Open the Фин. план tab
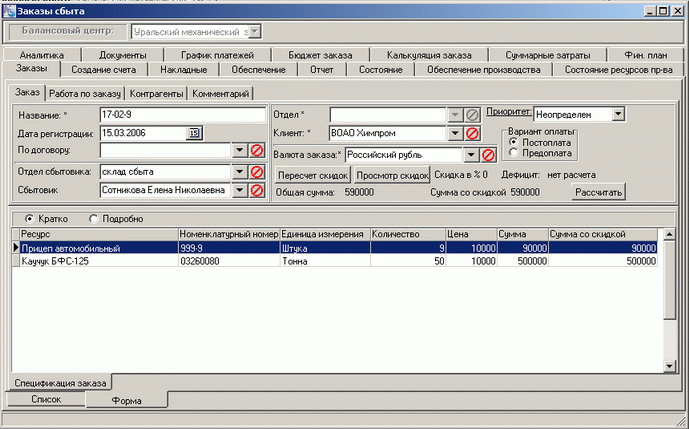 tap(645, 55)
